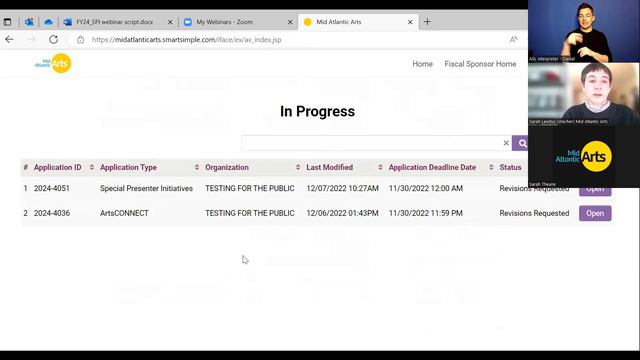Select the ASL interpreter video tile

584,31
